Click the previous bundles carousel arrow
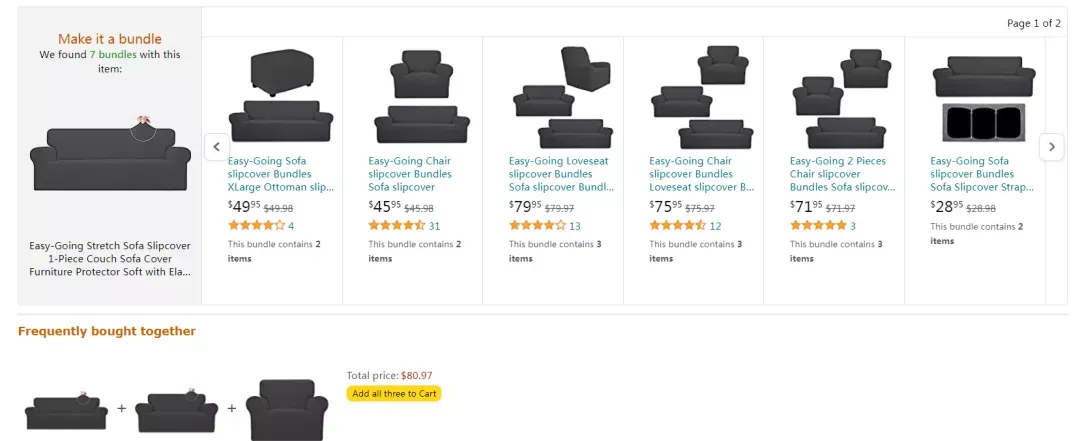 pyautogui.click(x=217, y=146)
